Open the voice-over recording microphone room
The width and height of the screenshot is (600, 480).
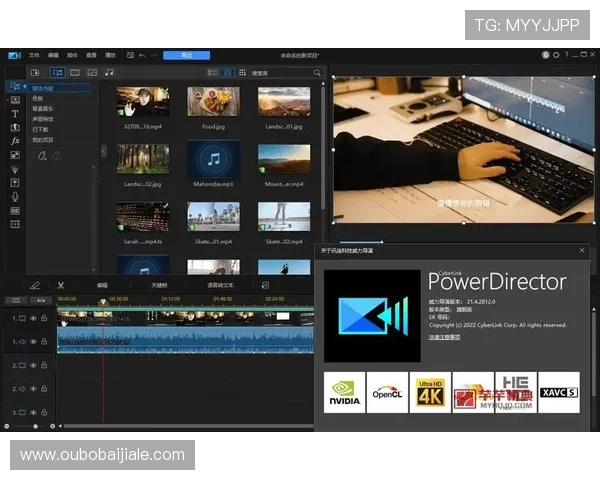click(15, 196)
